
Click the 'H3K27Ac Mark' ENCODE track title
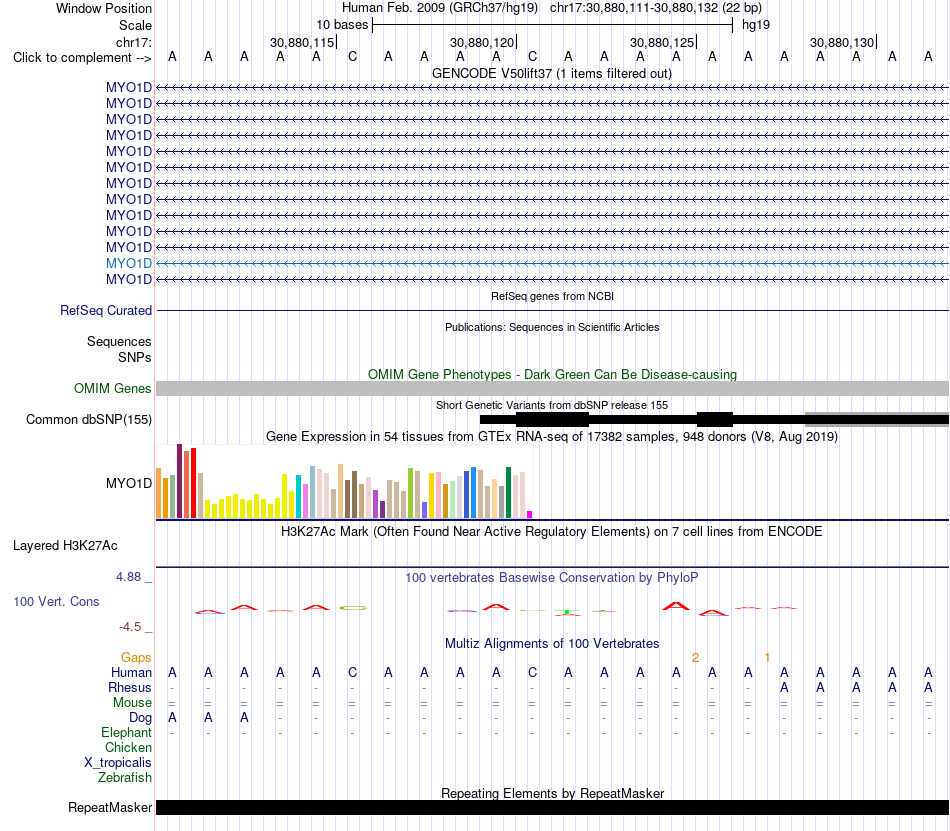point(552,531)
